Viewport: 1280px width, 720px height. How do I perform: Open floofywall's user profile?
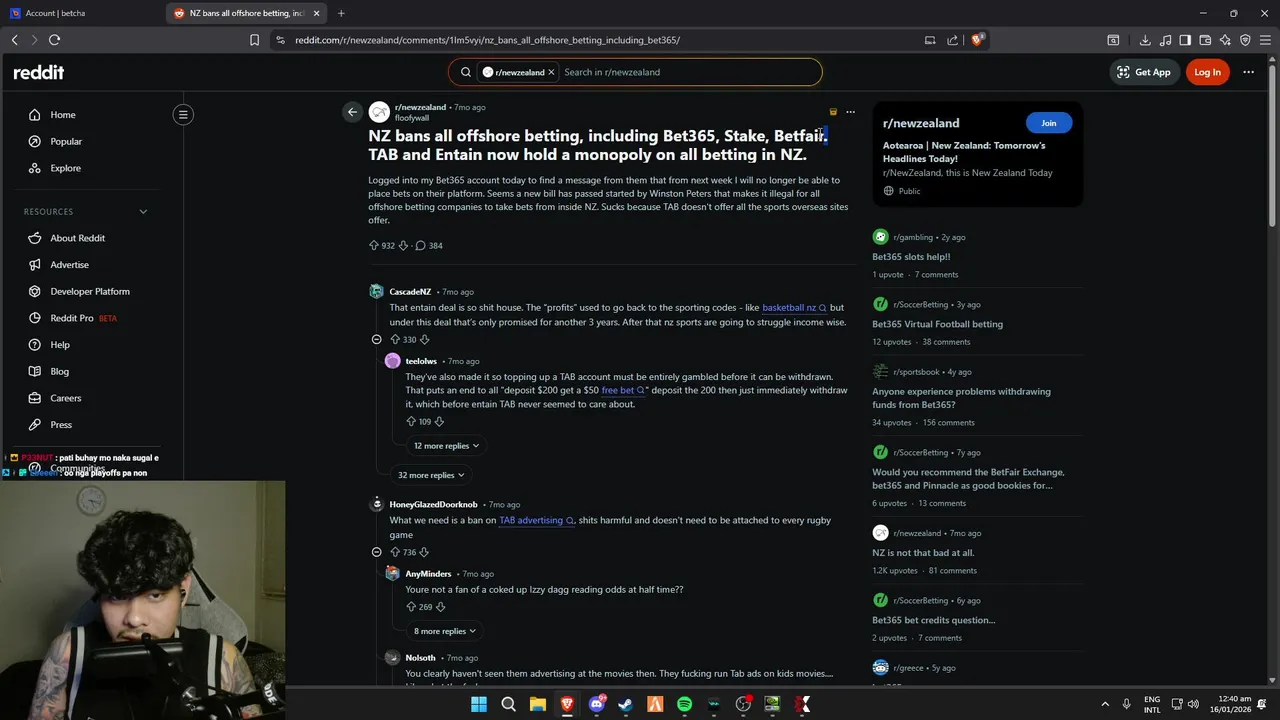(412, 118)
